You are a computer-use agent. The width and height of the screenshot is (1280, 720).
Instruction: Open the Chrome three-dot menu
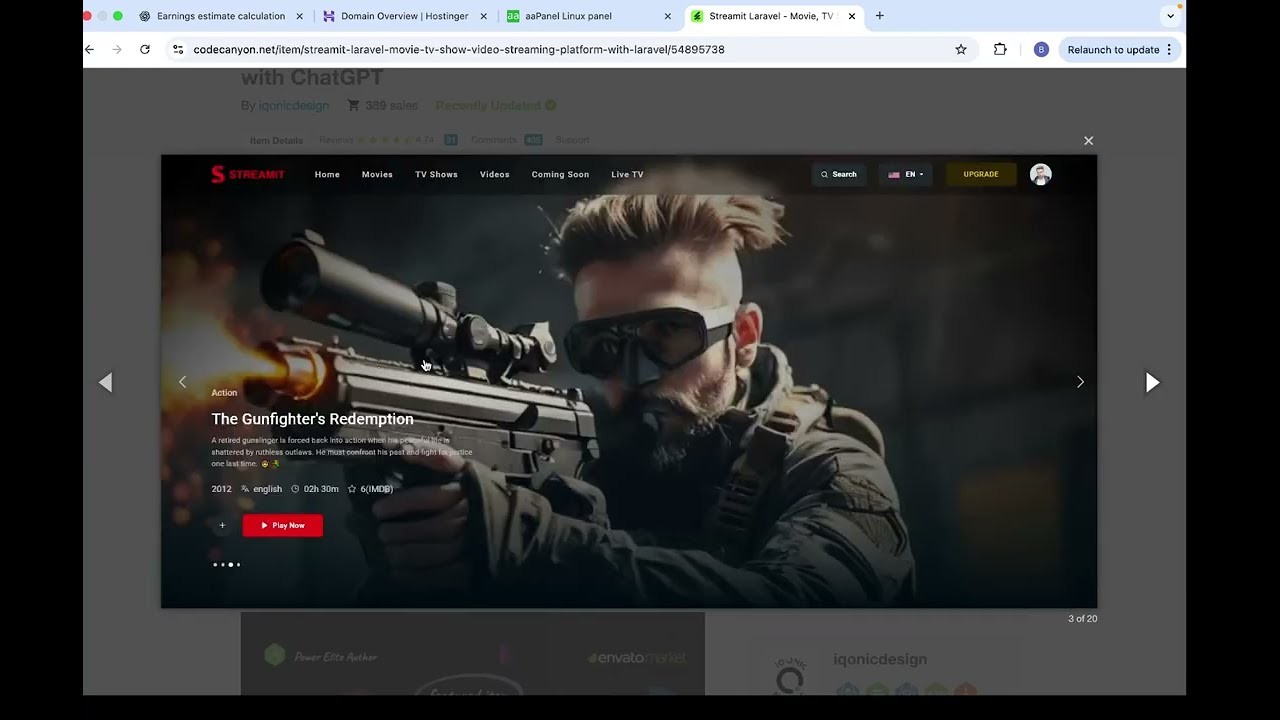(x=1169, y=49)
